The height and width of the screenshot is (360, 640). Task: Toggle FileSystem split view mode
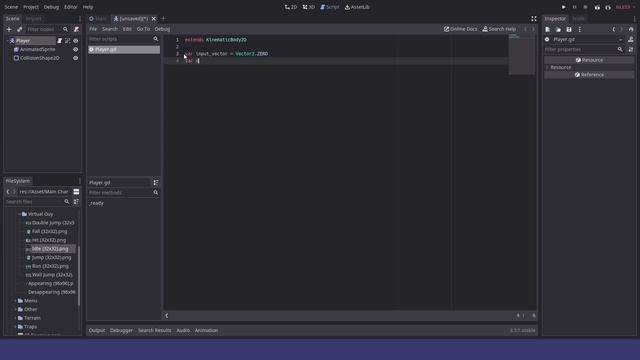coord(76,192)
